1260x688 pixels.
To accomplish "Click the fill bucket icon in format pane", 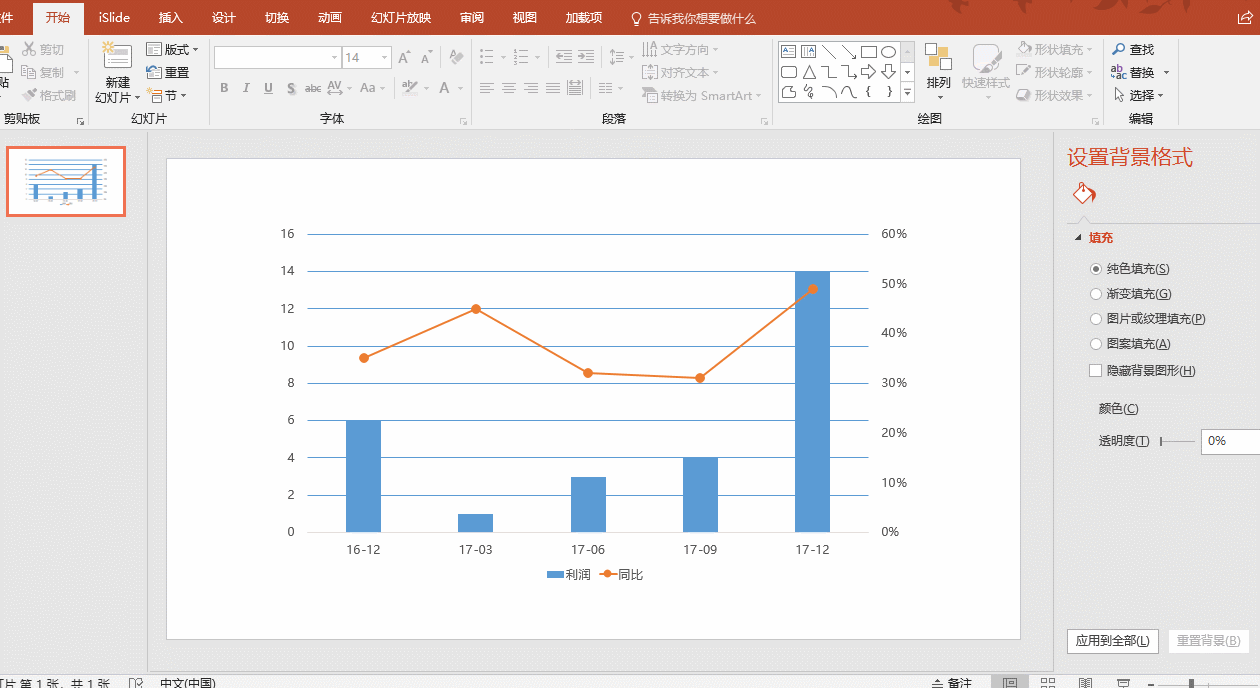I will point(1083,193).
